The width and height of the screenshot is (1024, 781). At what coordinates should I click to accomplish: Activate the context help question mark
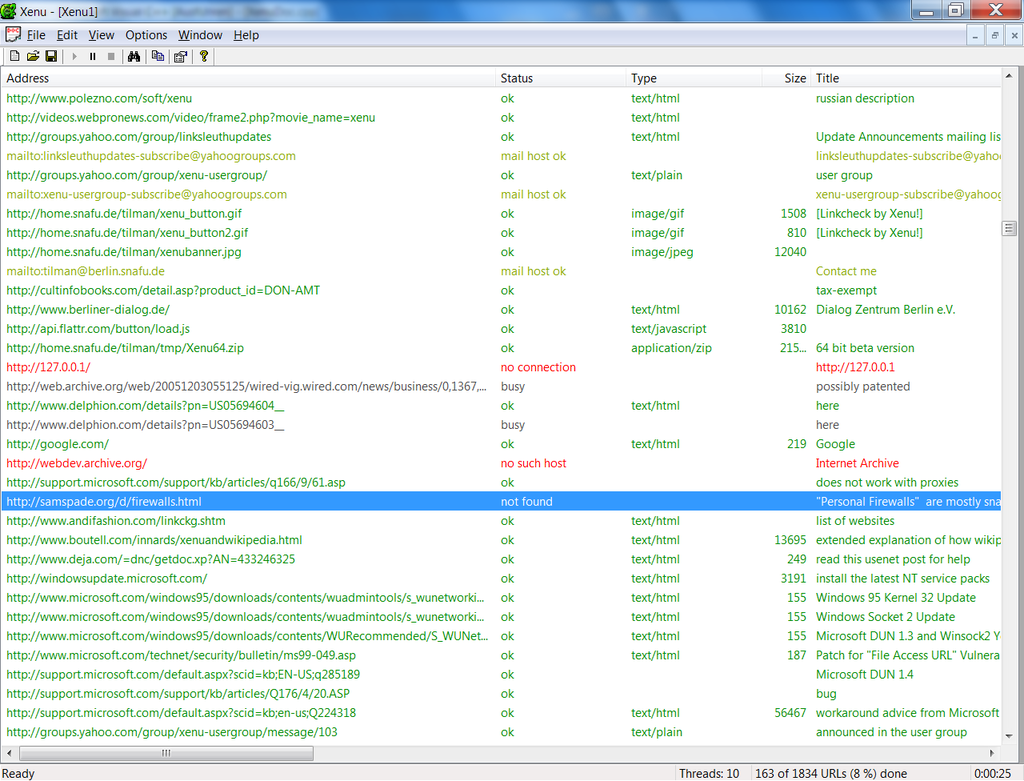204,56
